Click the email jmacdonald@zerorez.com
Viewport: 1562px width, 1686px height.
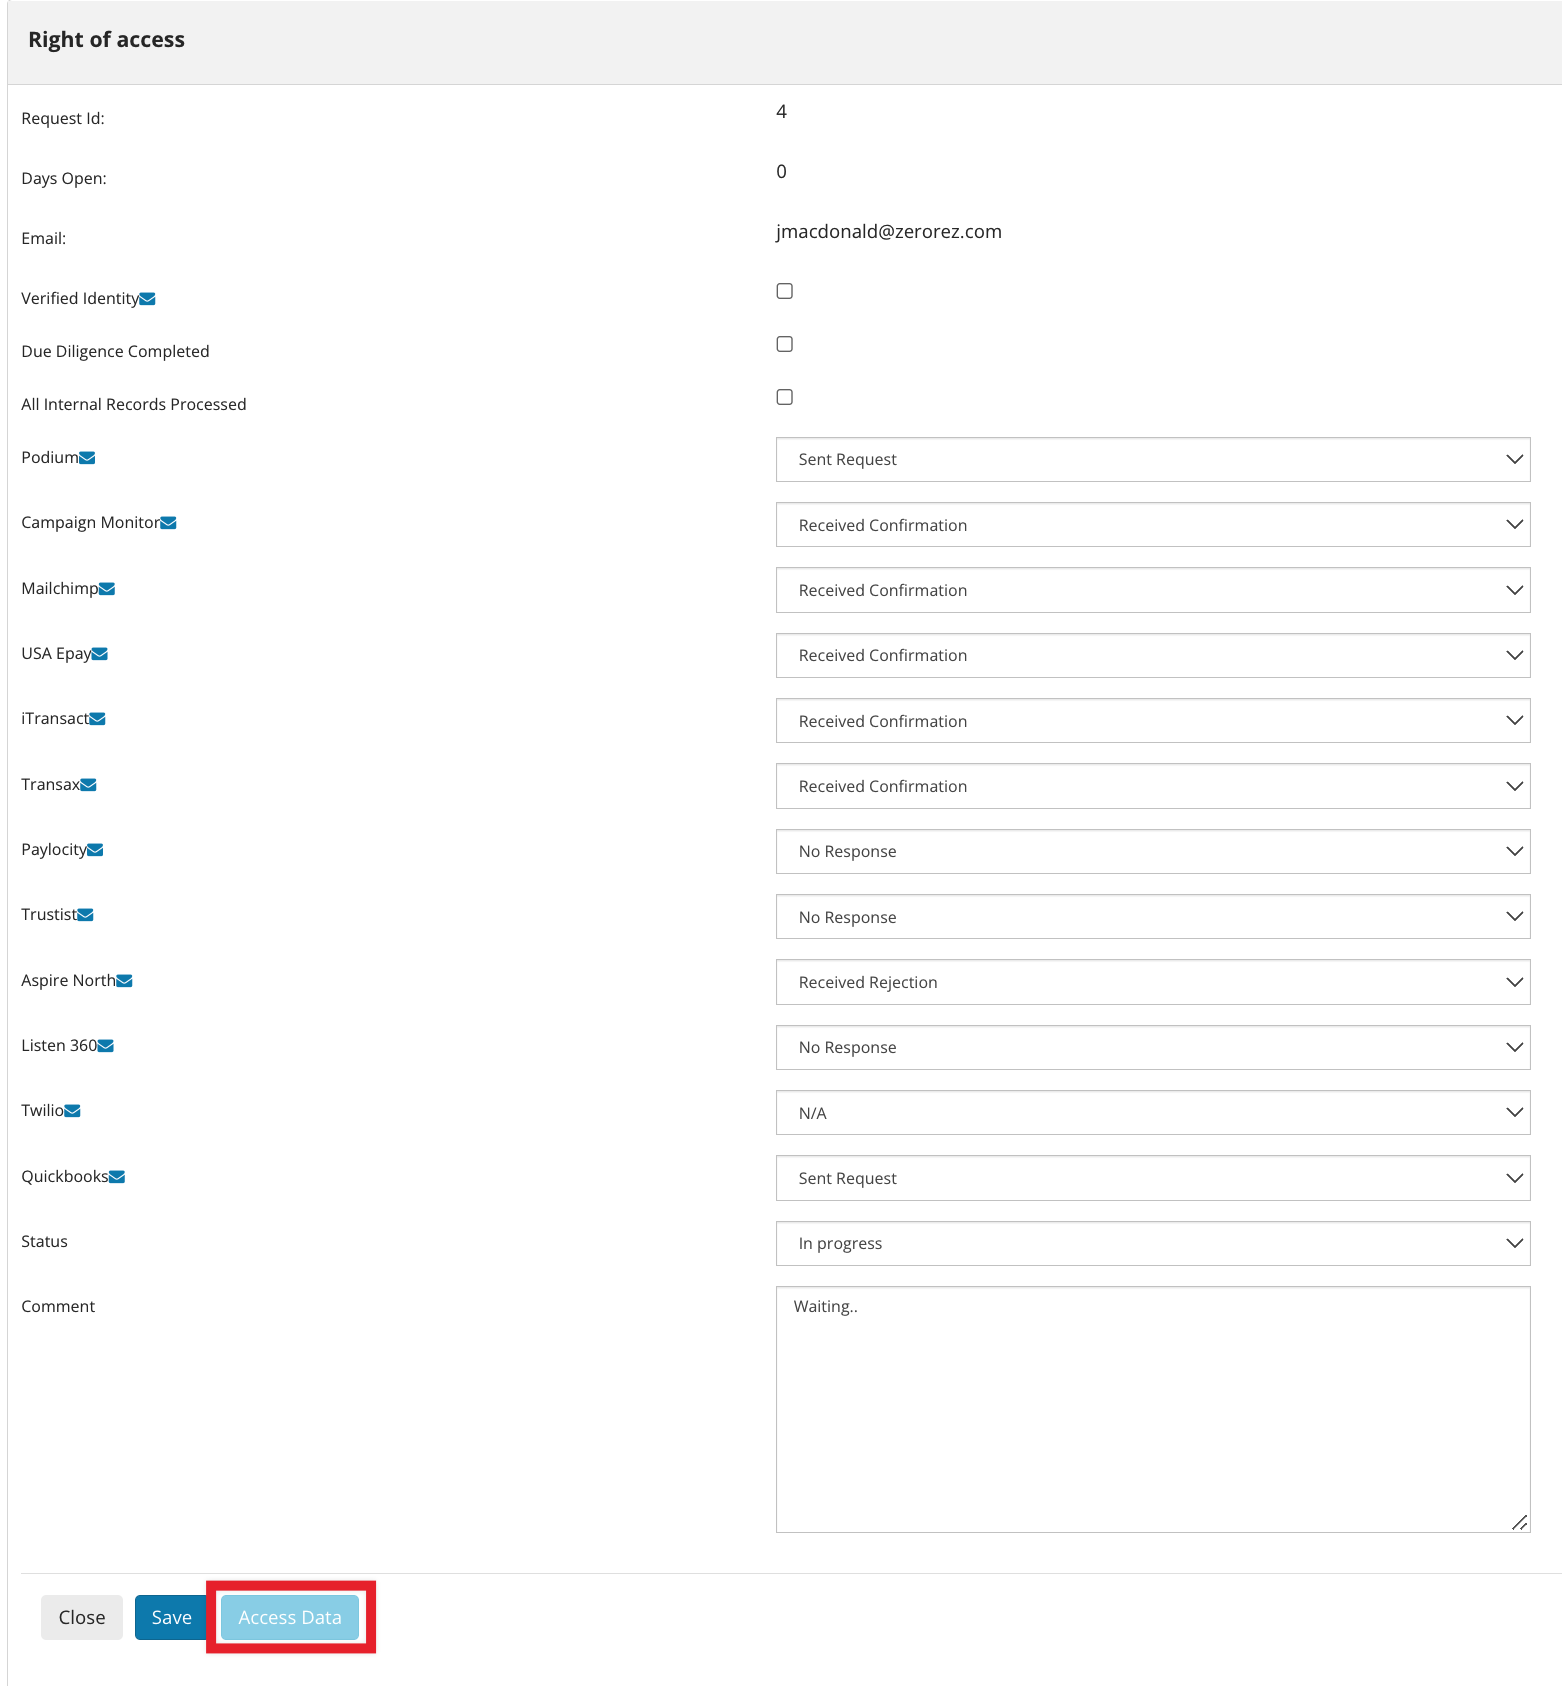[889, 231]
